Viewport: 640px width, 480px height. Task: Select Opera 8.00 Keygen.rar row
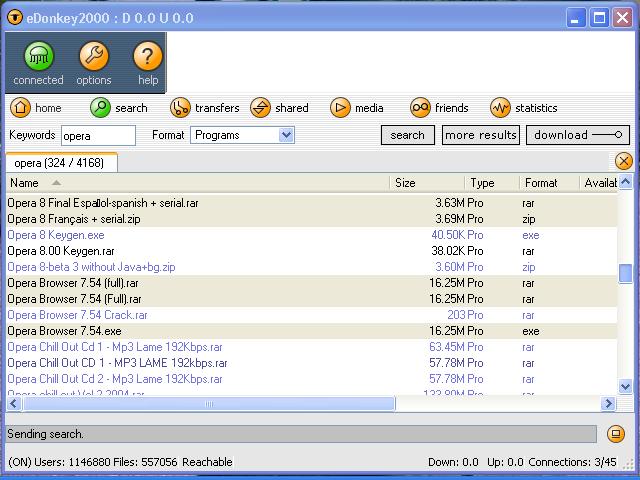(x=311, y=251)
